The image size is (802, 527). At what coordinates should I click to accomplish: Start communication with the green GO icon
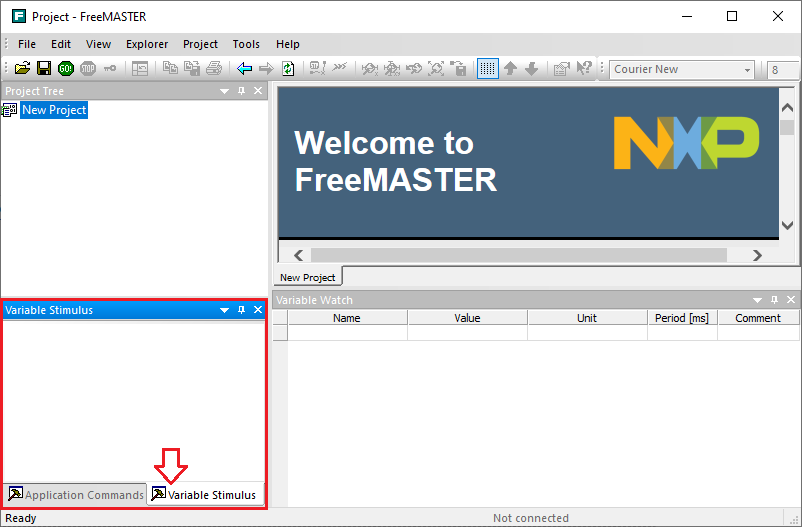click(66, 68)
